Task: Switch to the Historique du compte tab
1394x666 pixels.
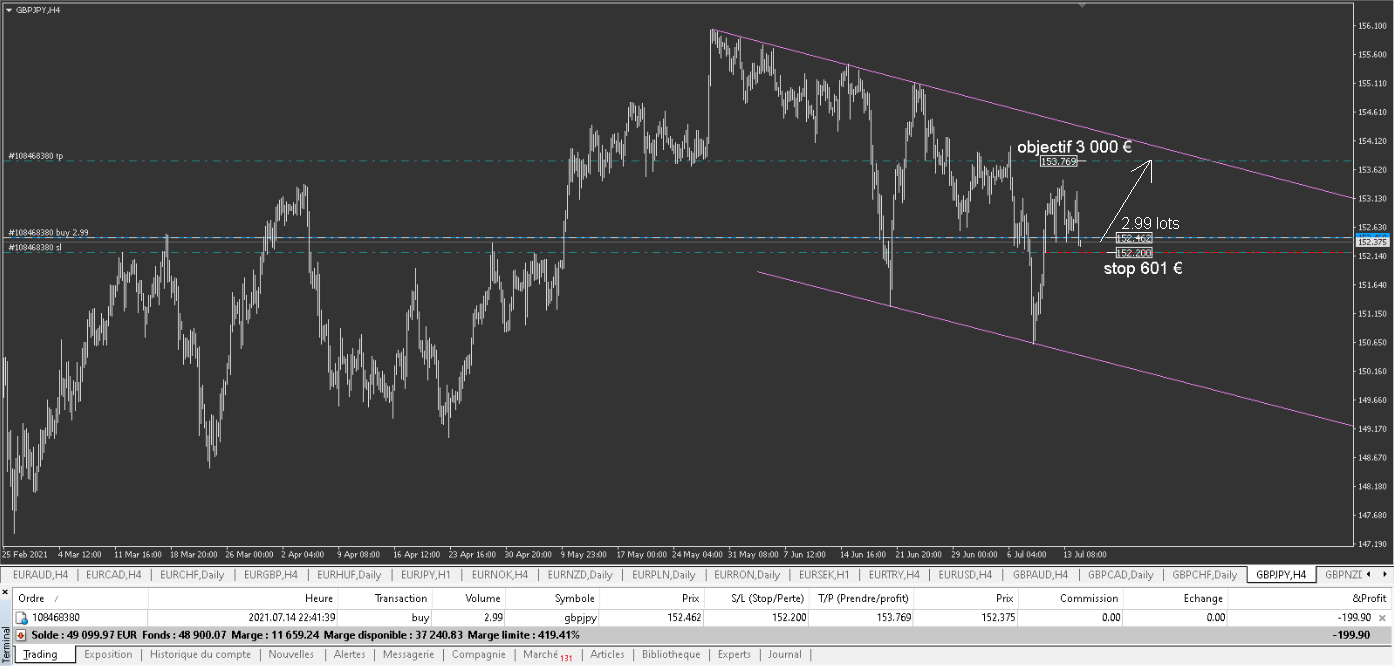Action: pyautogui.click(x=200, y=655)
